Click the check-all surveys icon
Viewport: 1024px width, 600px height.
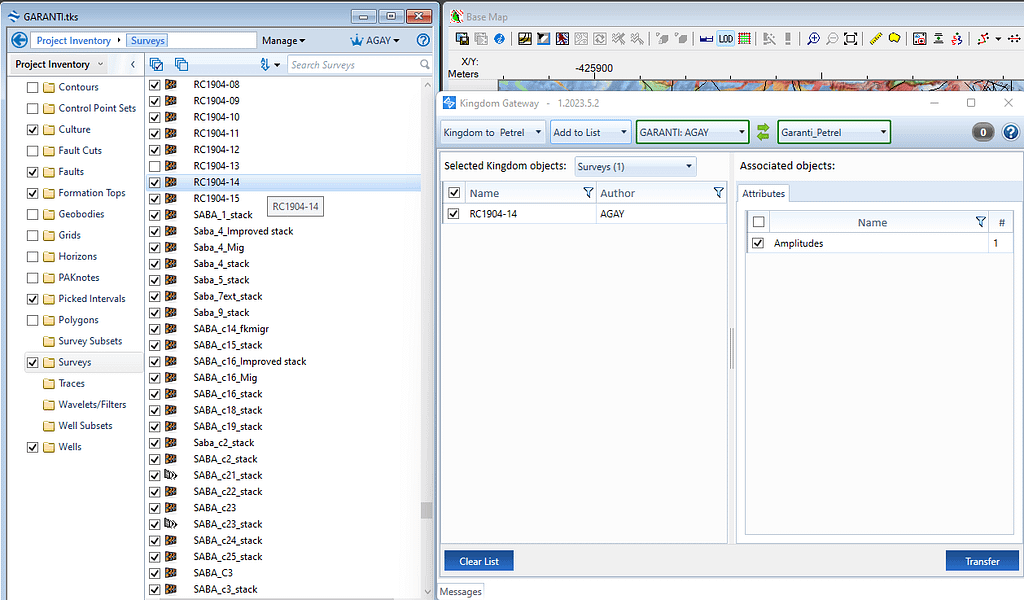[156, 64]
